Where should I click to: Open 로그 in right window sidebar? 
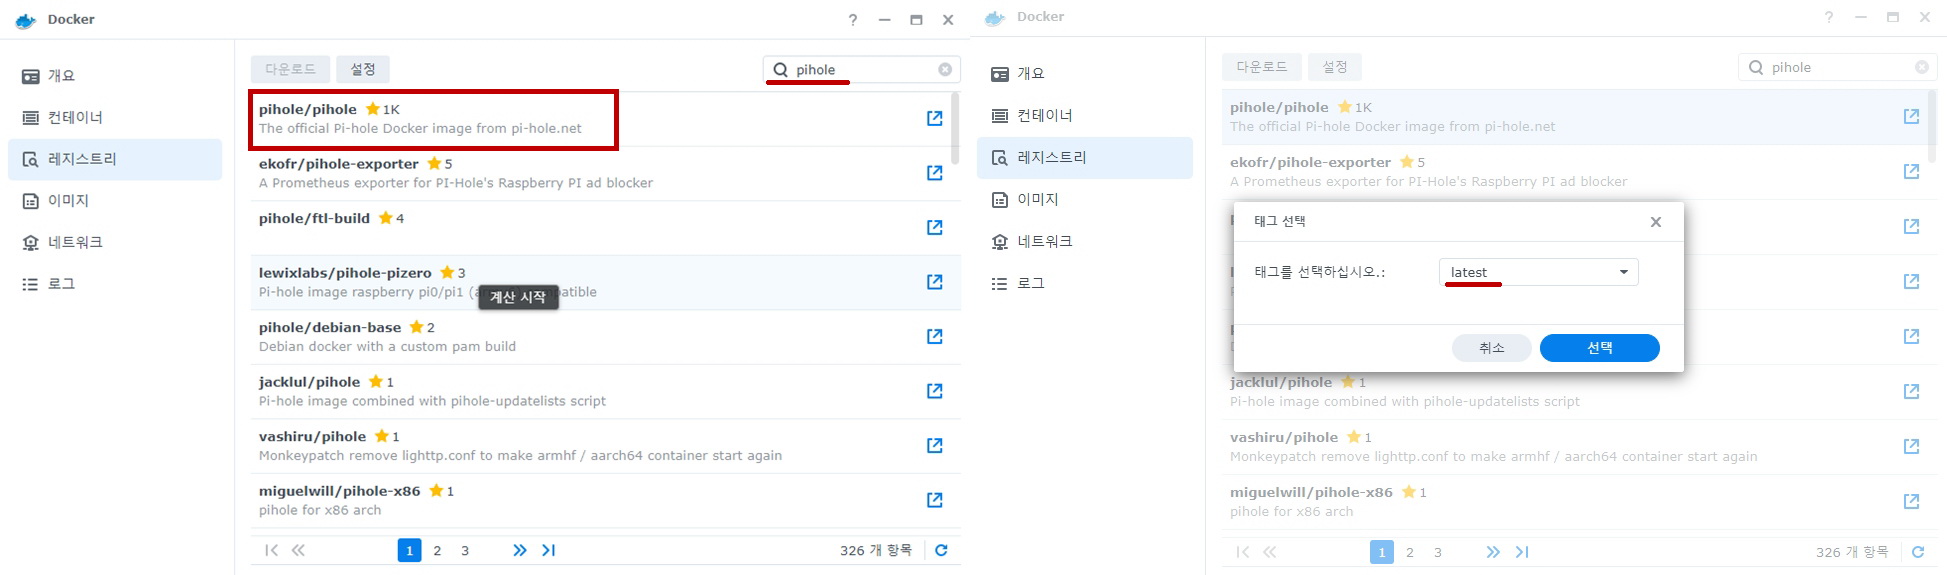pyautogui.click(x=1085, y=283)
